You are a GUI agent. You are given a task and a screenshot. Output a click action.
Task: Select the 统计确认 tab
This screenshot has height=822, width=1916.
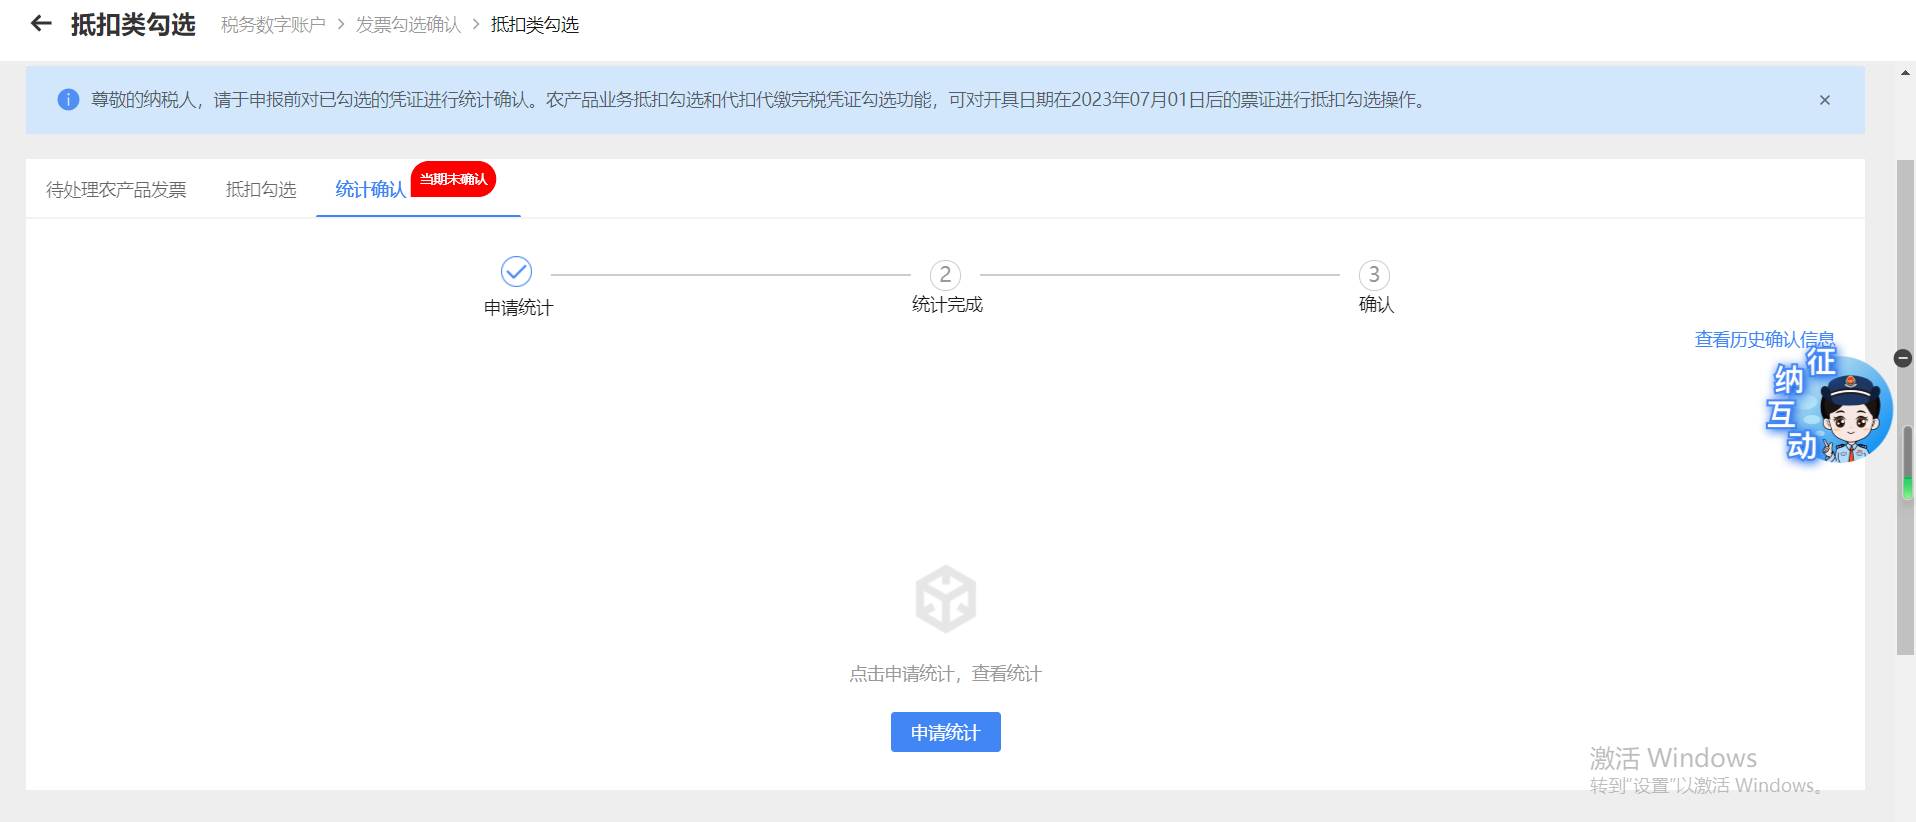tap(370, 190)
